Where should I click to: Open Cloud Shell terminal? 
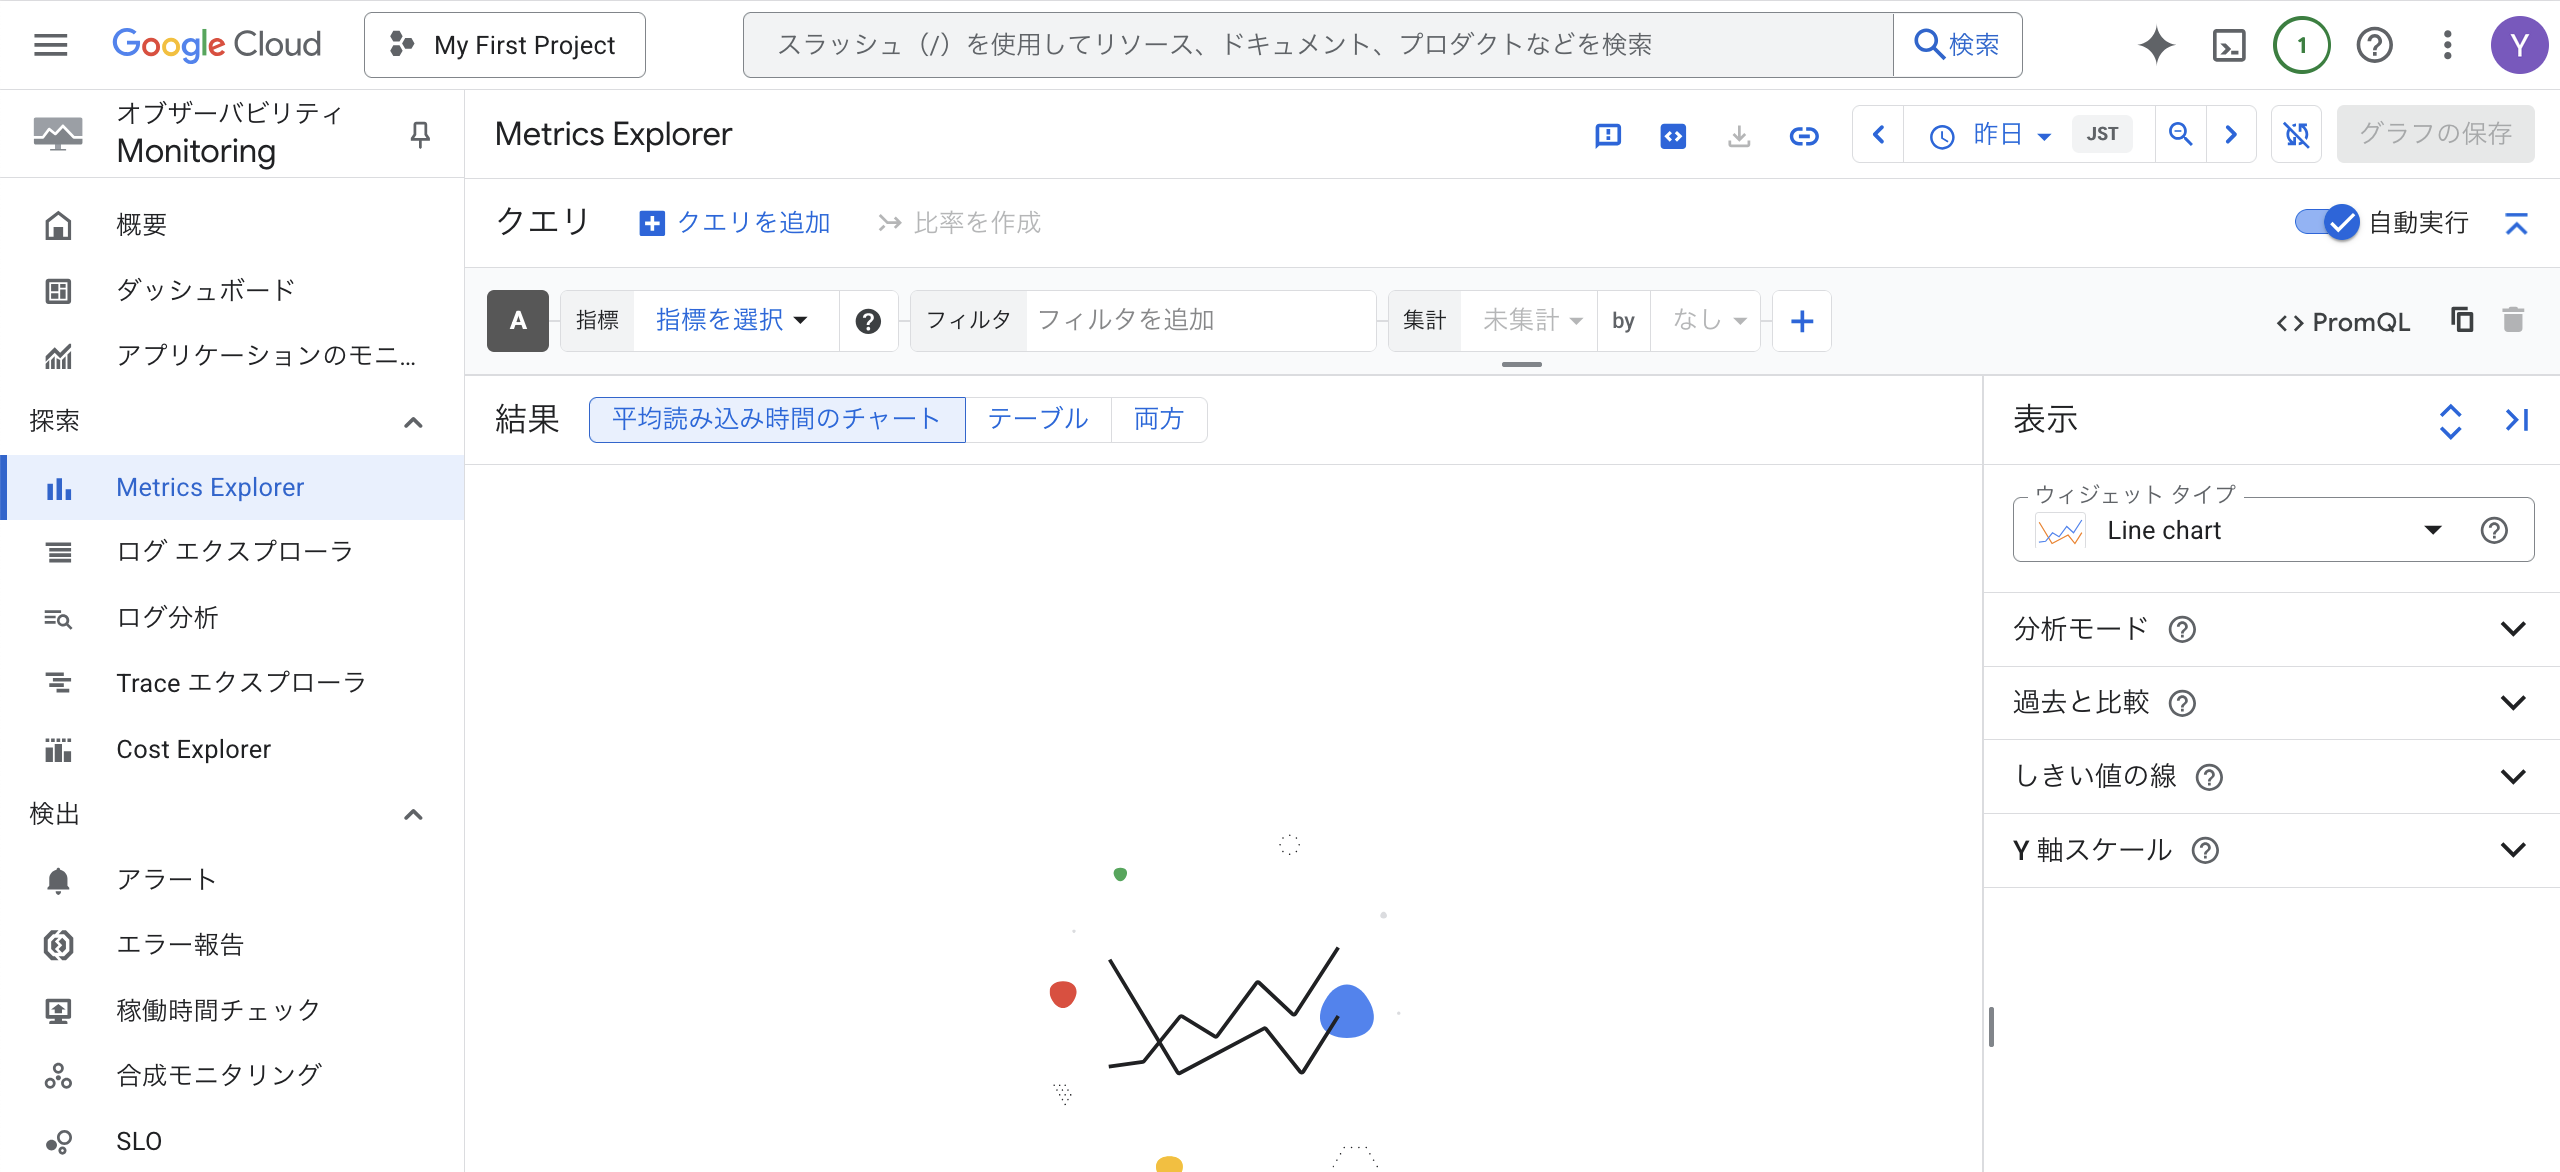2228,45
